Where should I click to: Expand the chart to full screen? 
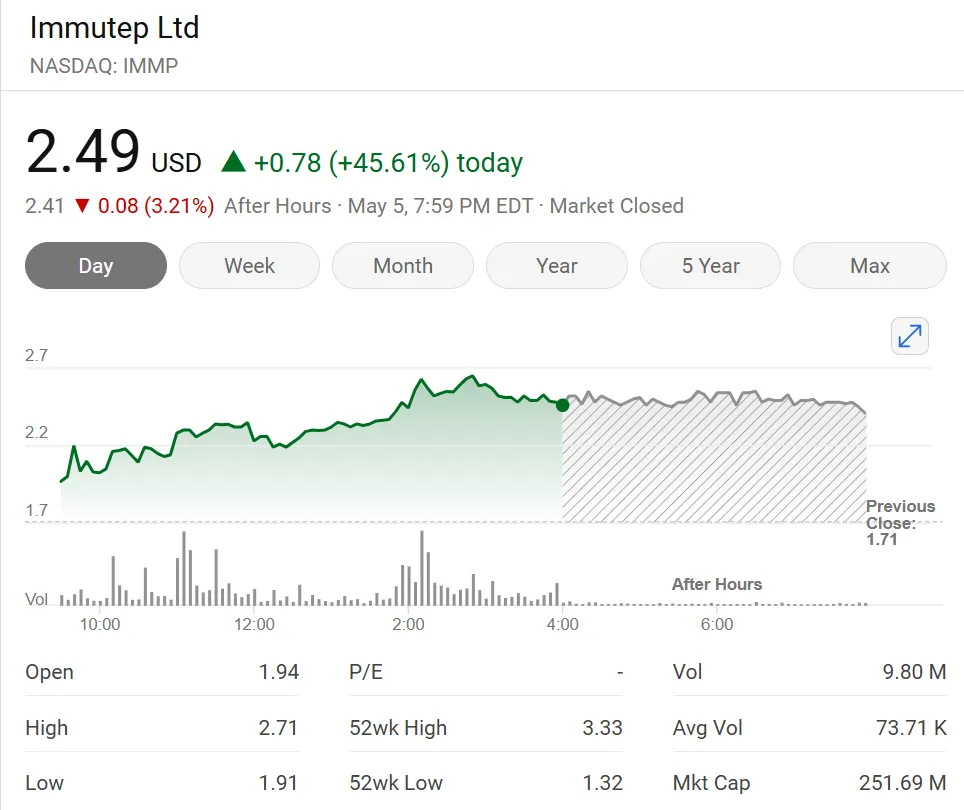(910, 337)
